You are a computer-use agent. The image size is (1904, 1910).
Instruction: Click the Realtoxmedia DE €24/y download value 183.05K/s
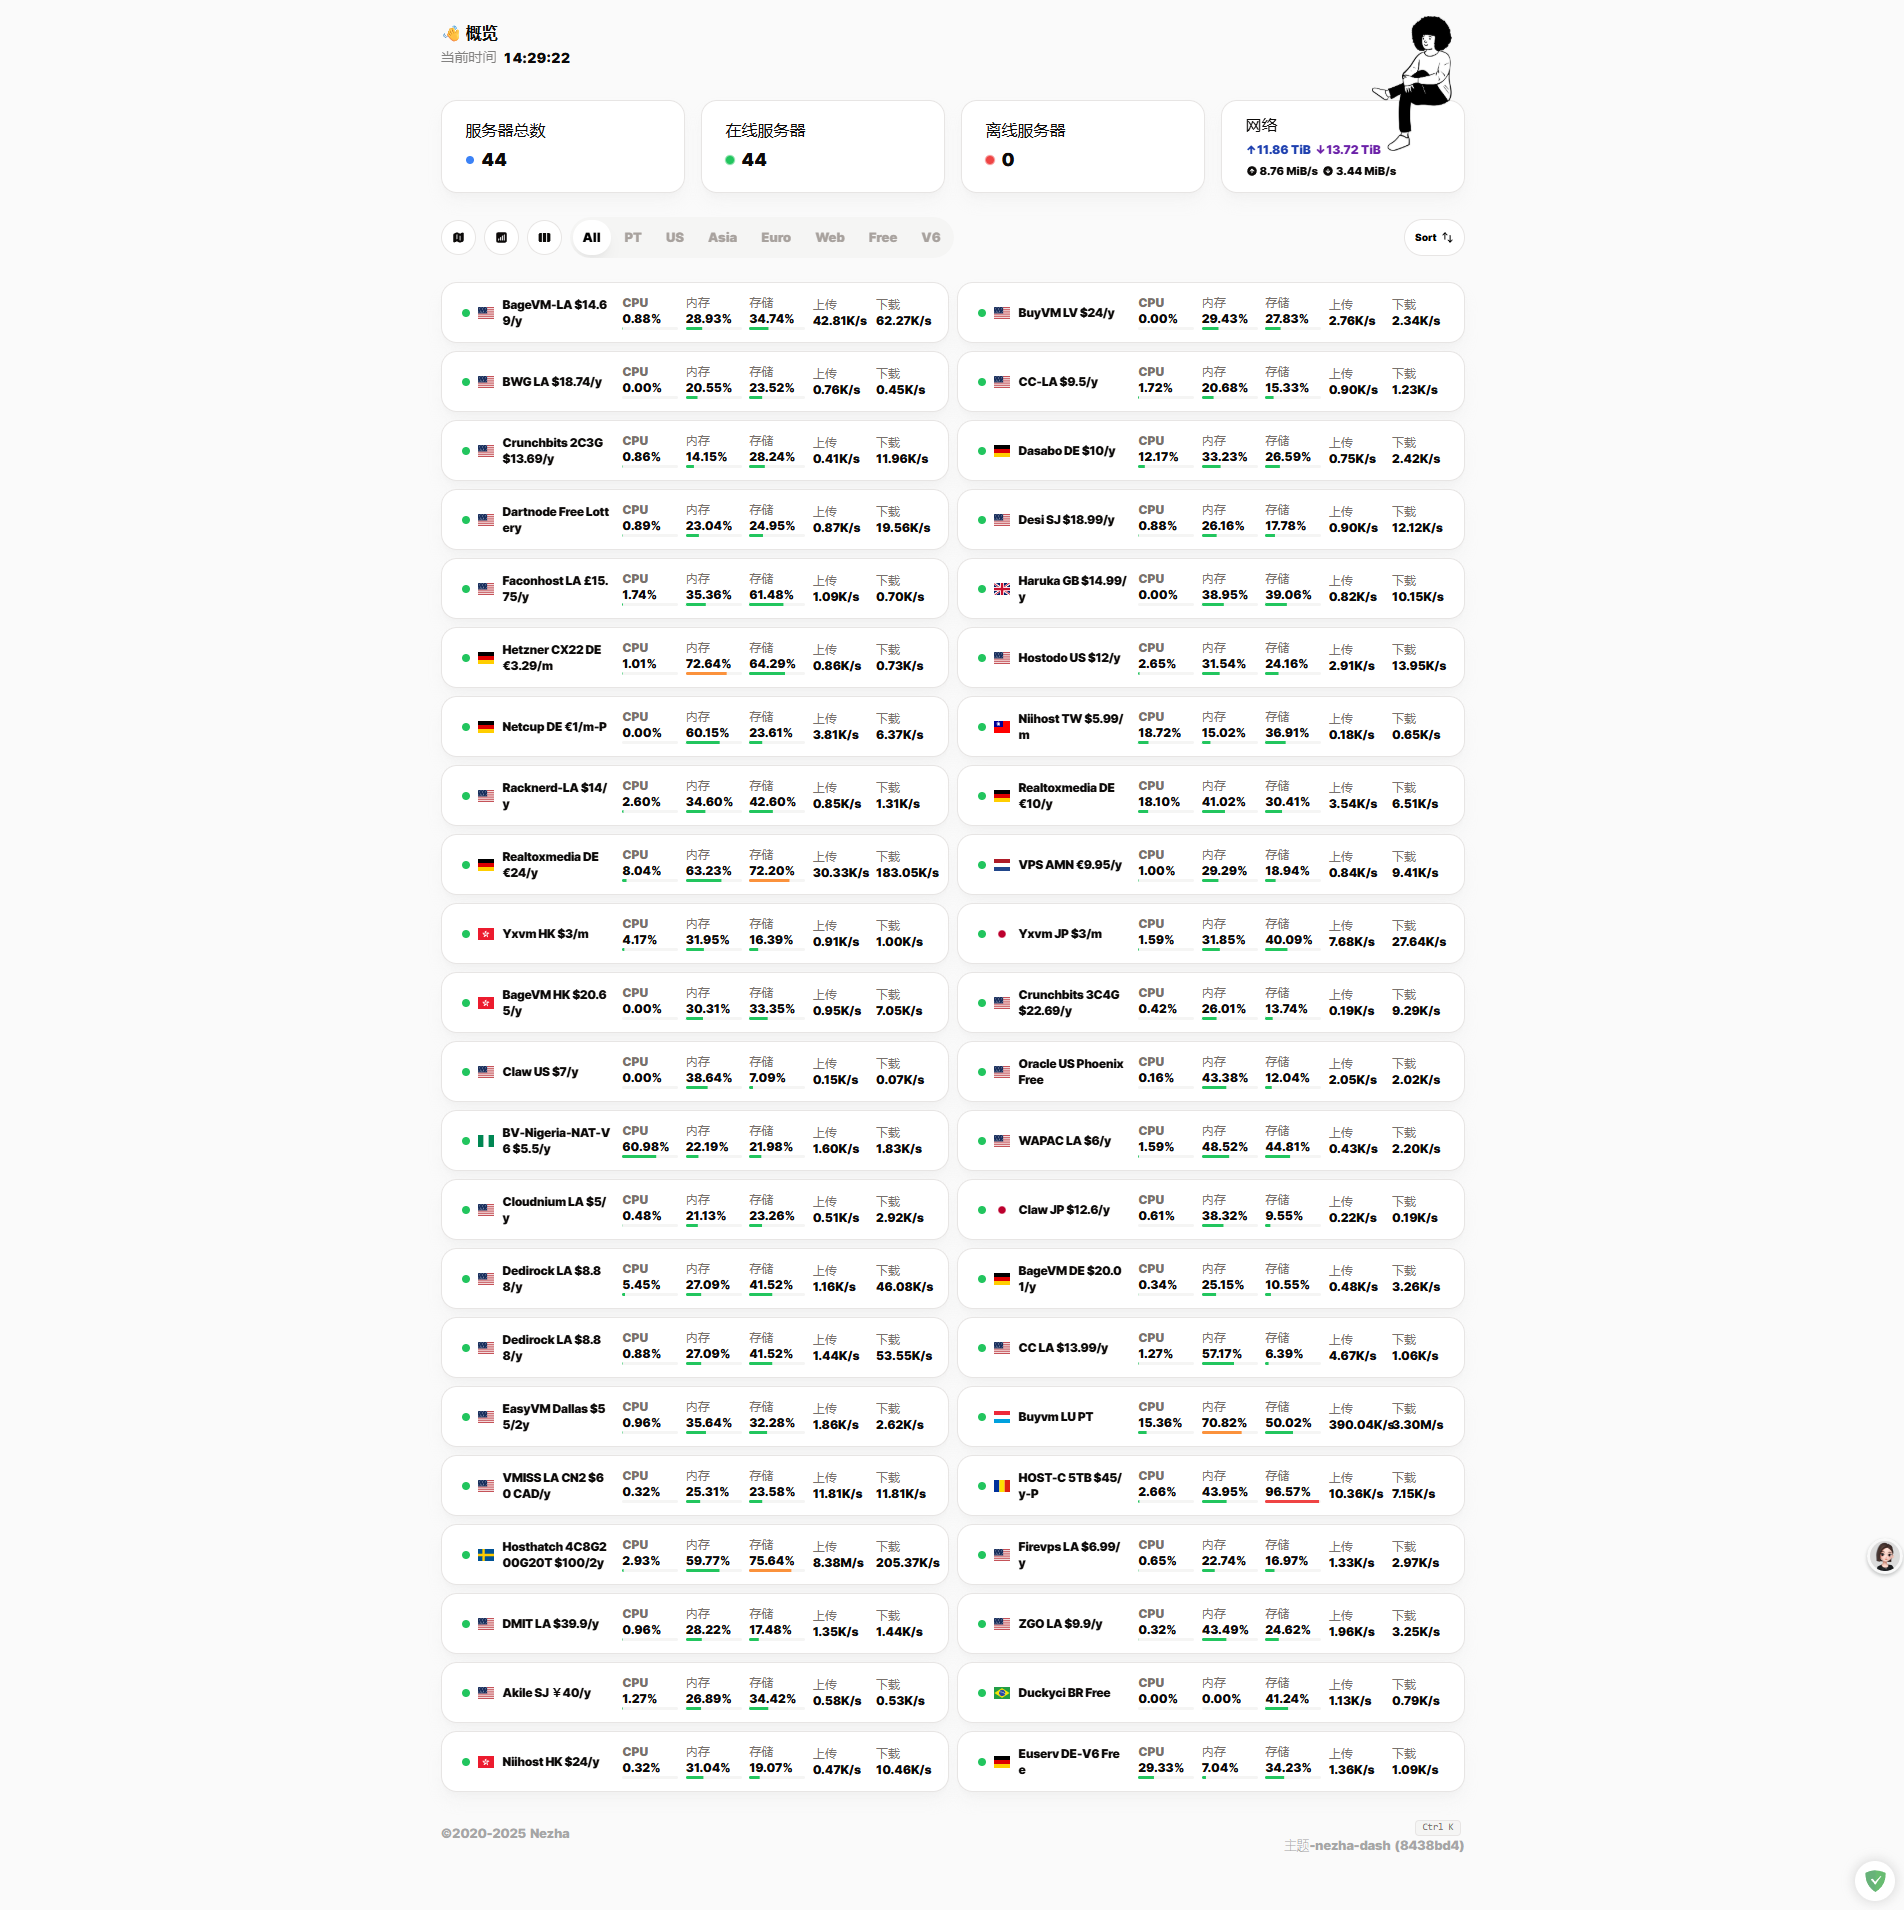tap(908, 873)
